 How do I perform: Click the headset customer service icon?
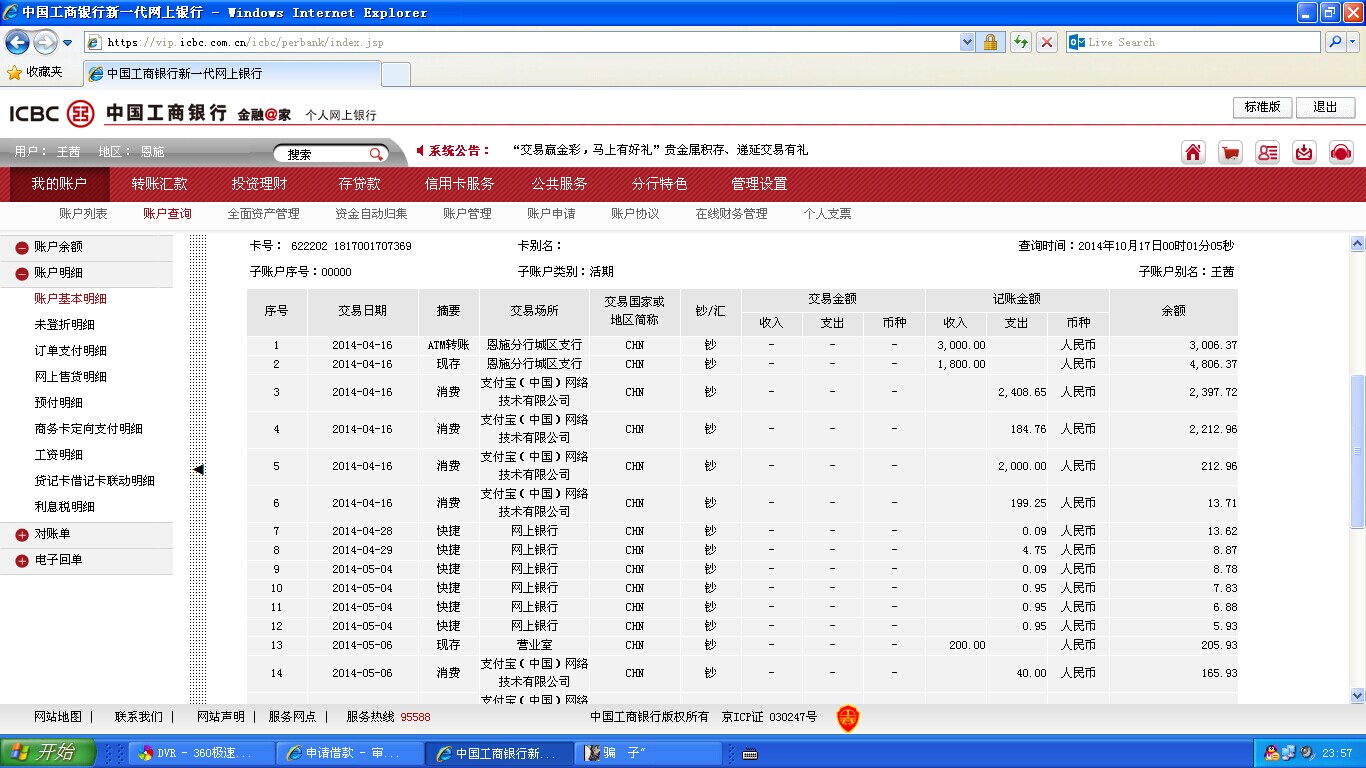1341,152
